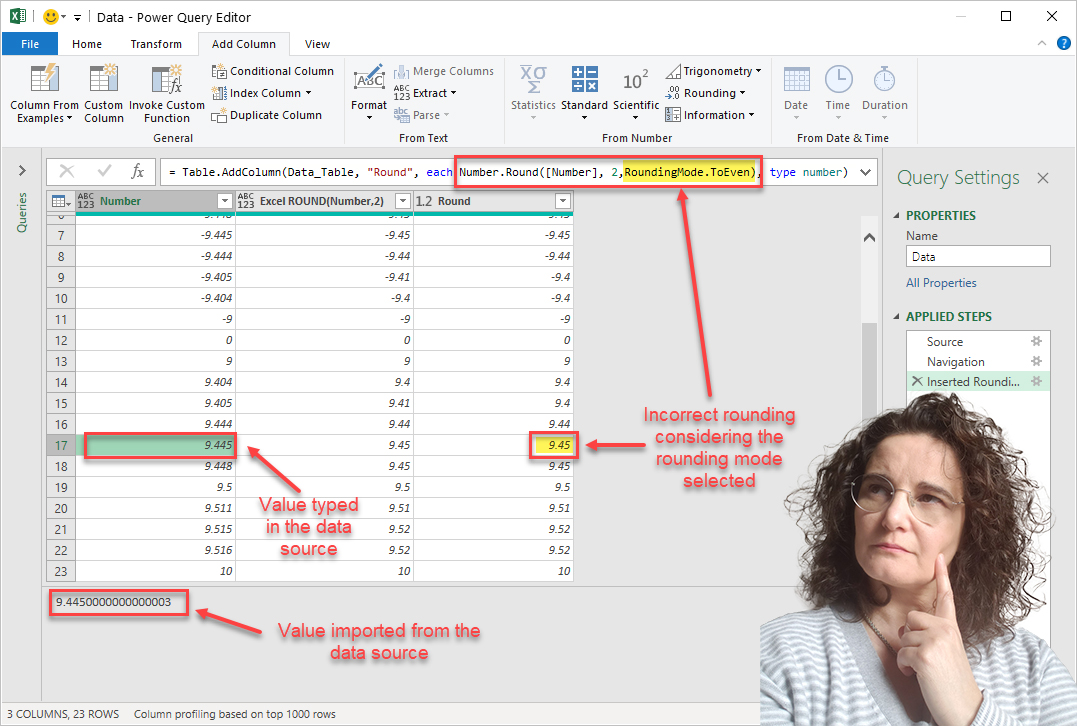Open Custom Column dialog
This screenshot has width=1077, height=726.
[x=104, y=94]
